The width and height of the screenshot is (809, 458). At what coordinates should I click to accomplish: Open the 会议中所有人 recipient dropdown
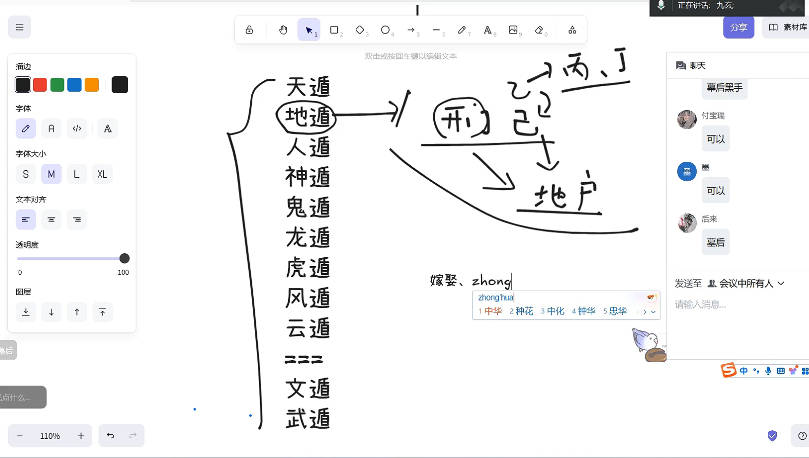pyautogui.click(x=745, y=284)
